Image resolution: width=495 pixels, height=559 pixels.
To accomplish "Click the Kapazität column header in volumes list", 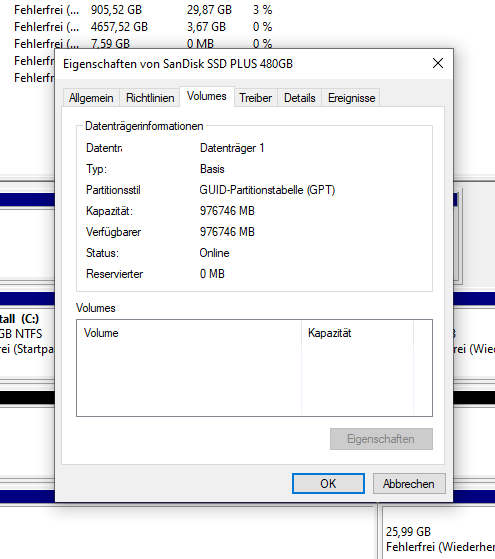I will pyautogui.click(x=357, y=333).
